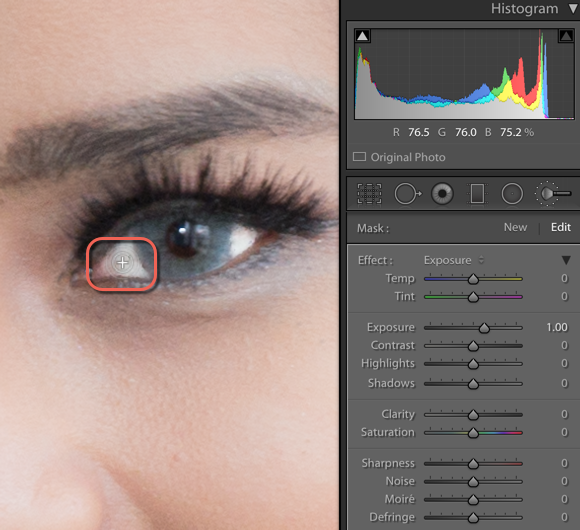
Task: Select the Adjustment Brush tool
Action: click(x=553, y=193)
